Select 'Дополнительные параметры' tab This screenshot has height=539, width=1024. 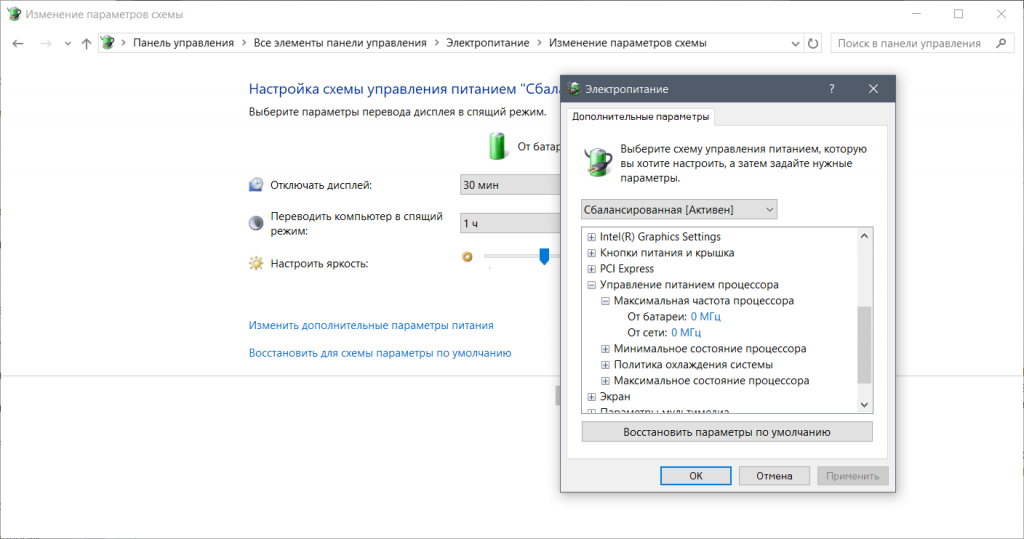point(640,116)
